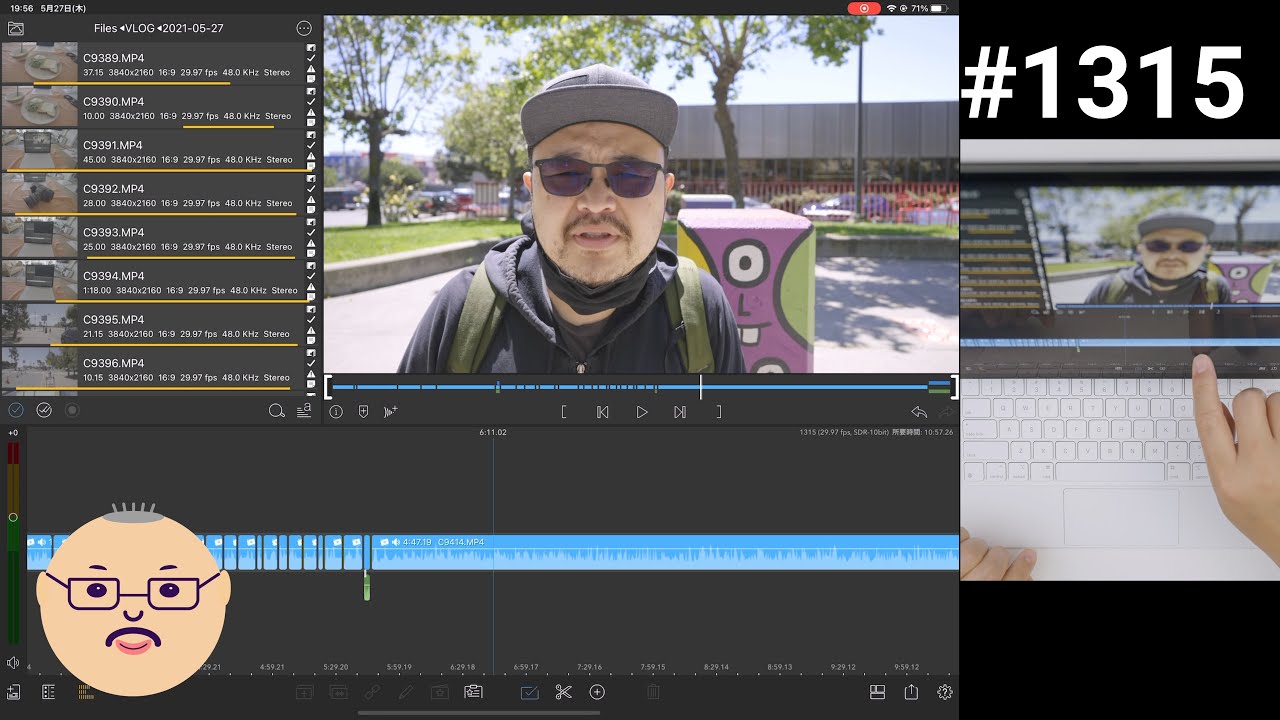Viewport: 1280px width, 720px height.
Task: Click the iPad screen recording indicator
Action: 864,8
